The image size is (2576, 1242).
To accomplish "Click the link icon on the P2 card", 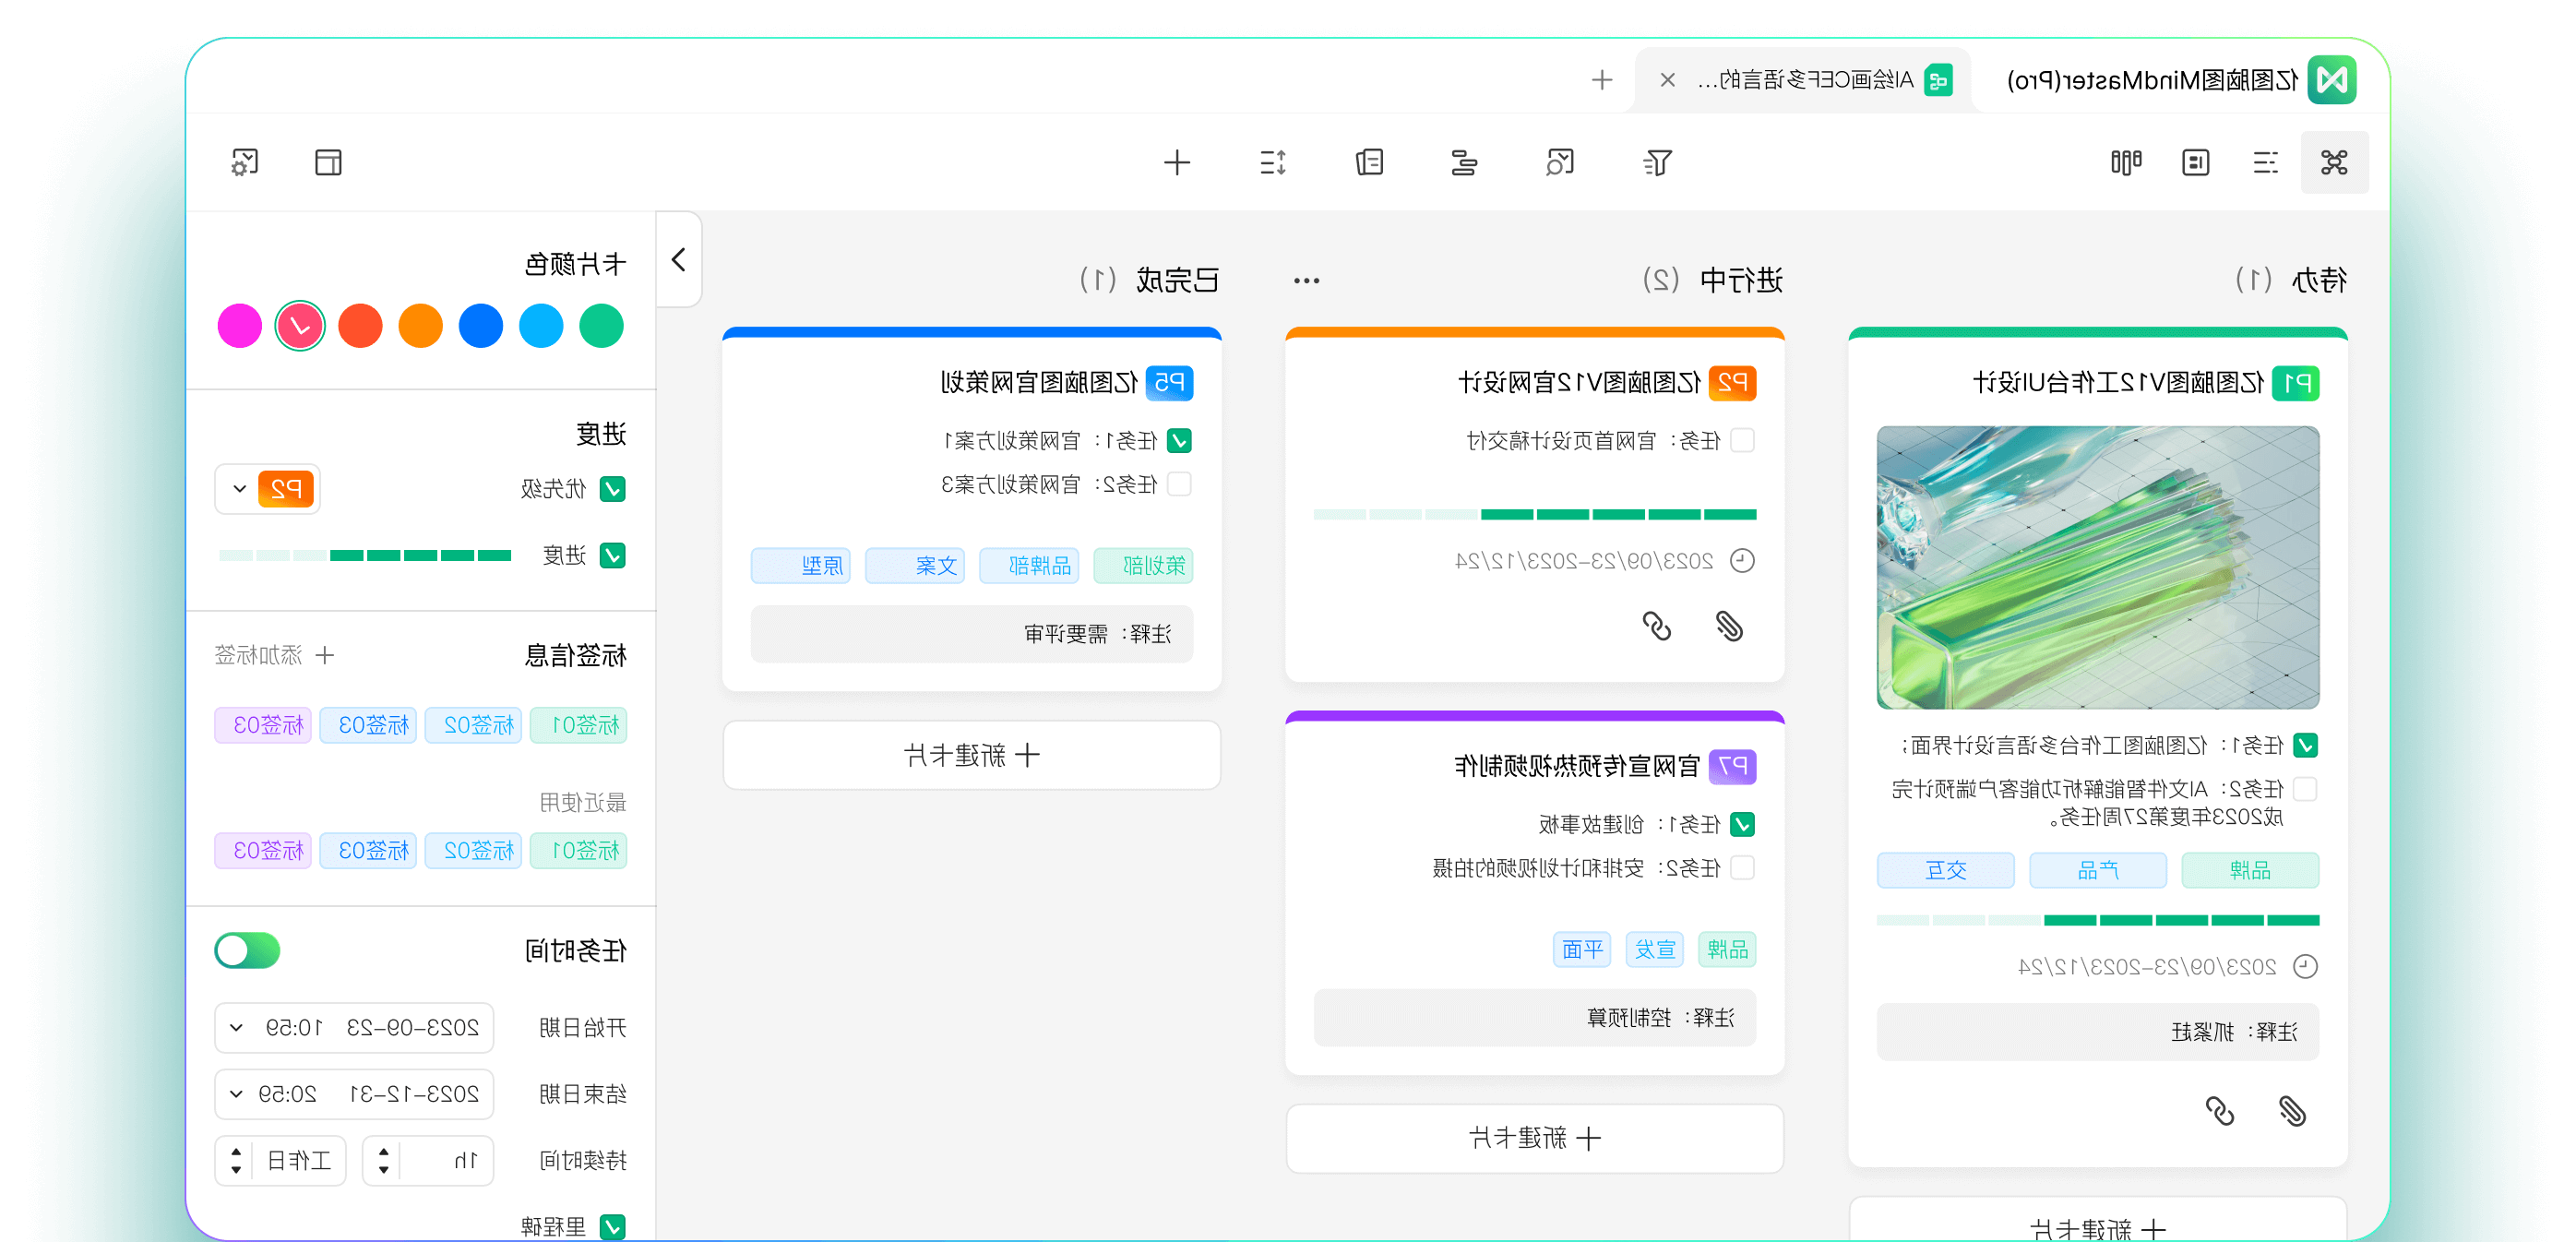I will pyautogui.click(x=1656, y=626).
